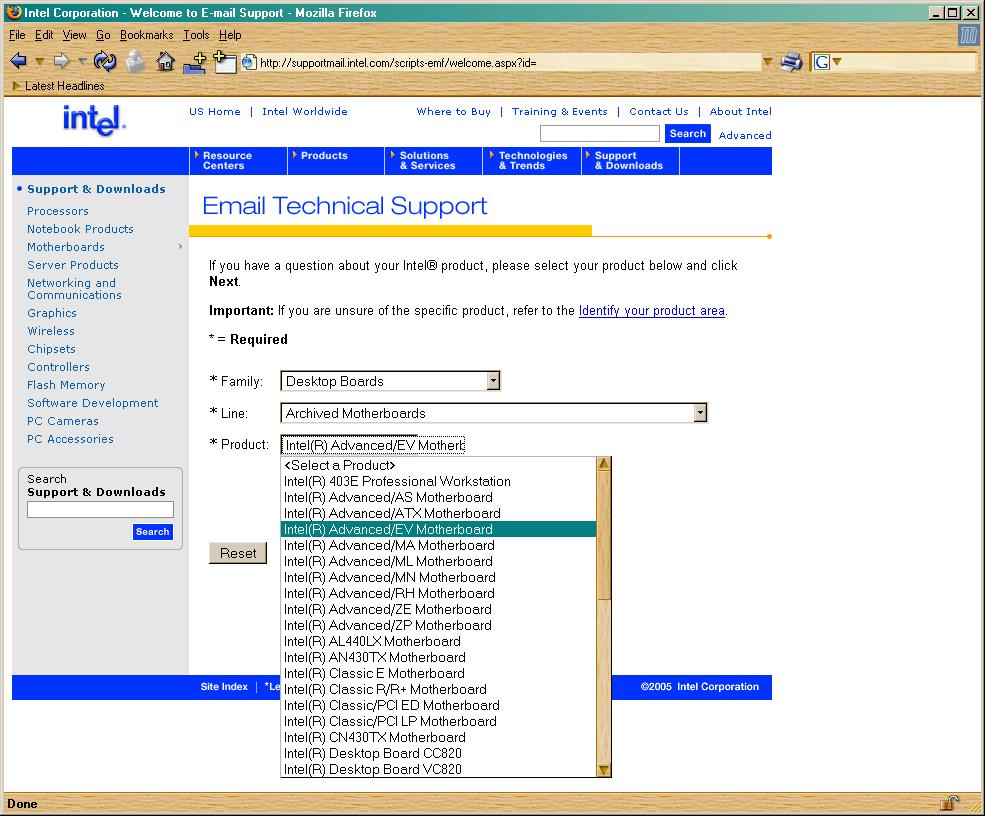Click the security lock icon in status bar

(x=949, y=803)
